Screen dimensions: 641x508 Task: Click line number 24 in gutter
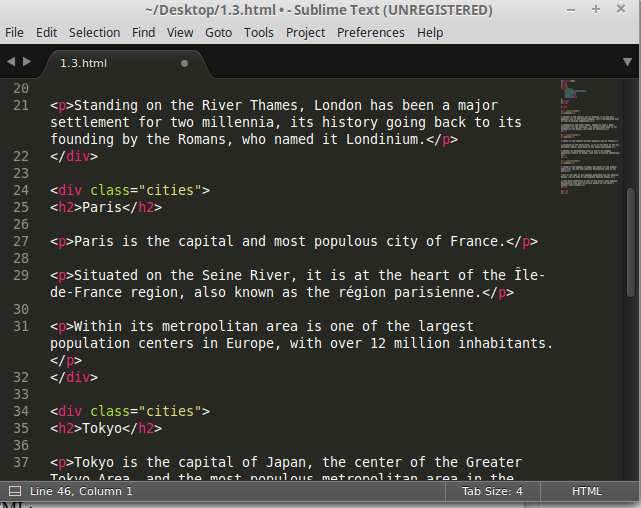point(21,190)
